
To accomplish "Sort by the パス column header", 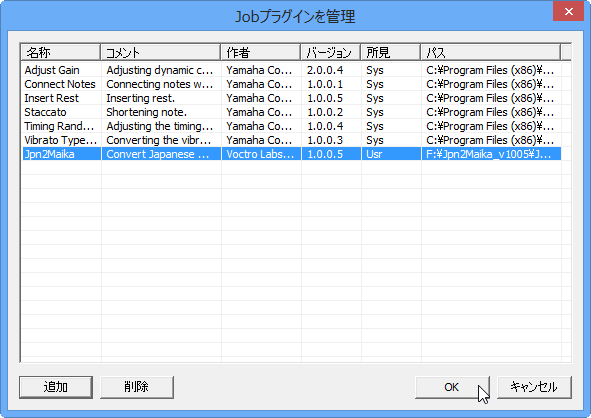I will tap(491, 52).
